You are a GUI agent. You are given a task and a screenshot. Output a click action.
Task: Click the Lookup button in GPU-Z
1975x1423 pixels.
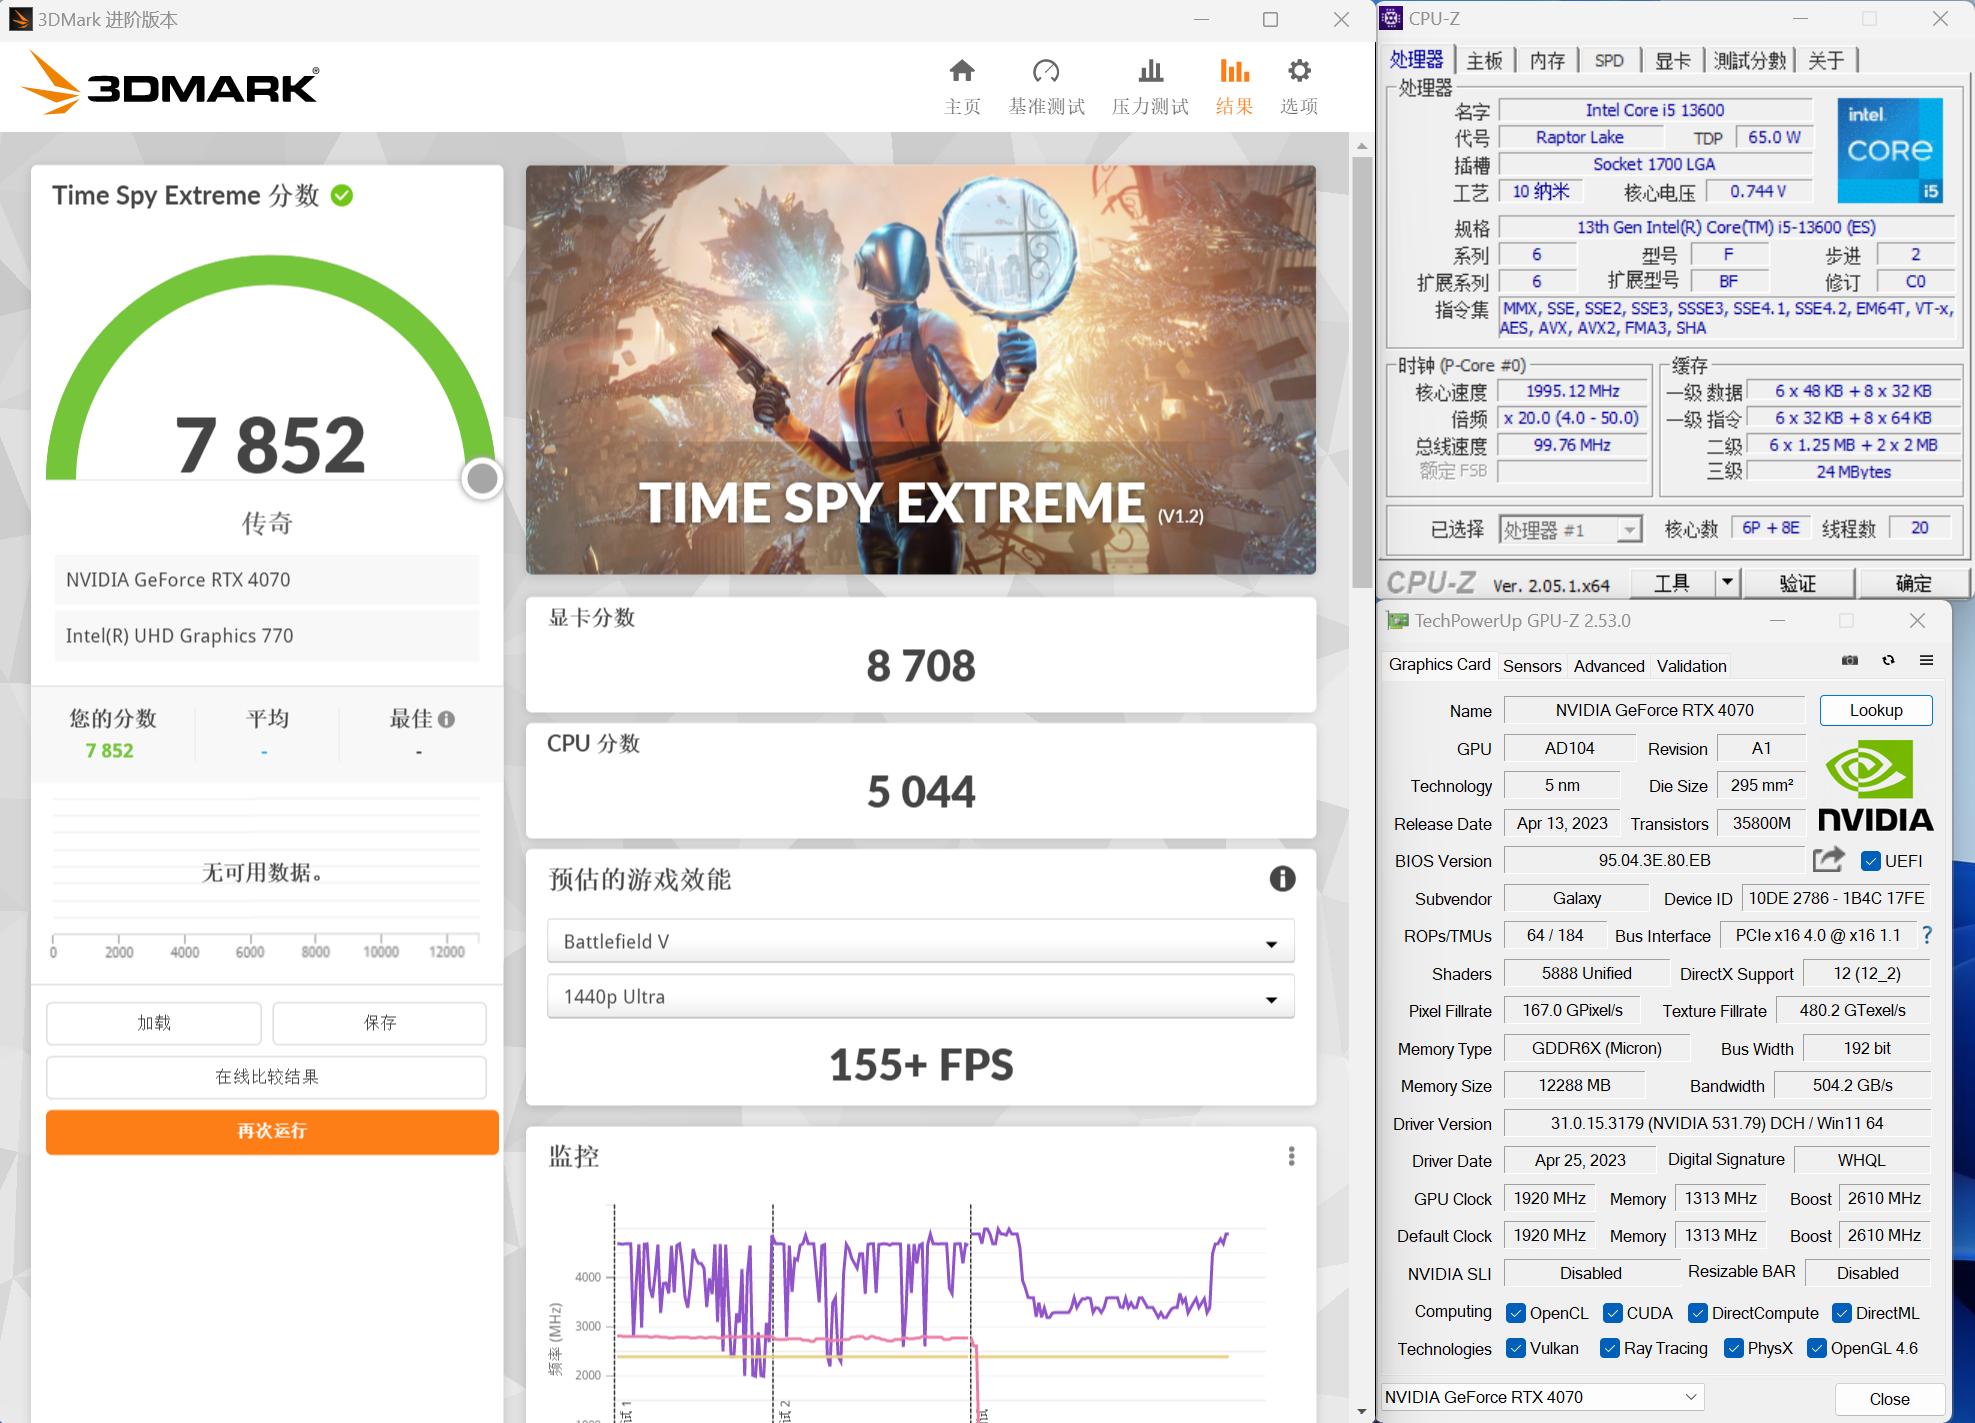tap(1875, 710)
